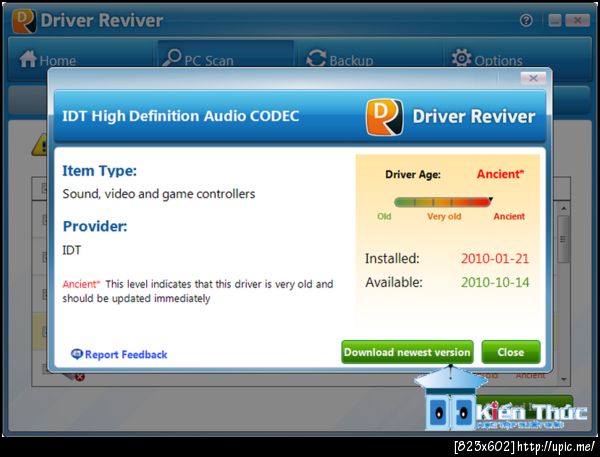
Task: Minimize the Driver Reviver main window
Action: click(x=554, y=20)
